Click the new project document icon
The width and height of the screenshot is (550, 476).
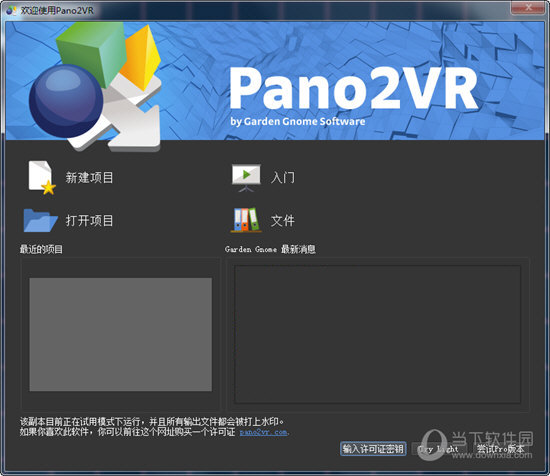[x=42, y=177]
